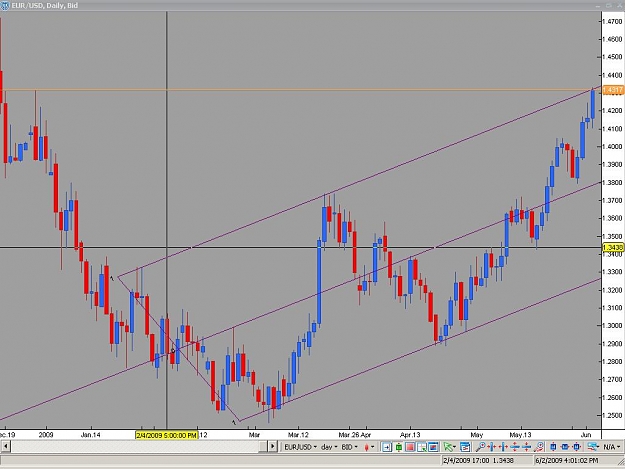Open the EURUSD symbol dropdown
625x469 pixels.
coord(301,447)
